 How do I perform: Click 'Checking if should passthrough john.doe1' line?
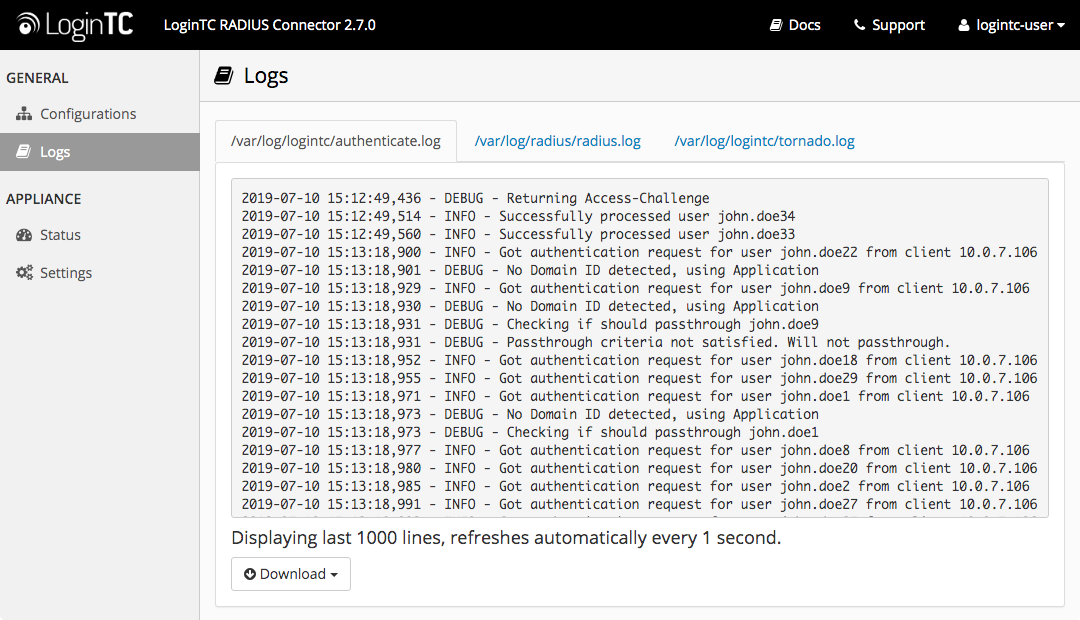click(530, 432)
